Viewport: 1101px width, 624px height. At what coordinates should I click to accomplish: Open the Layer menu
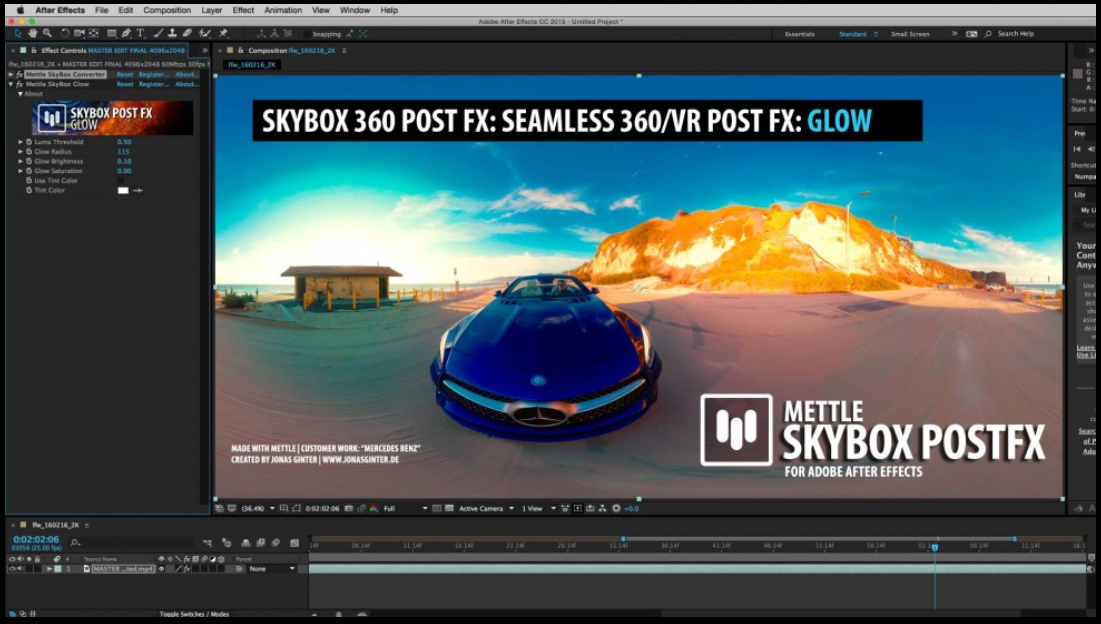tap(211, 11)
